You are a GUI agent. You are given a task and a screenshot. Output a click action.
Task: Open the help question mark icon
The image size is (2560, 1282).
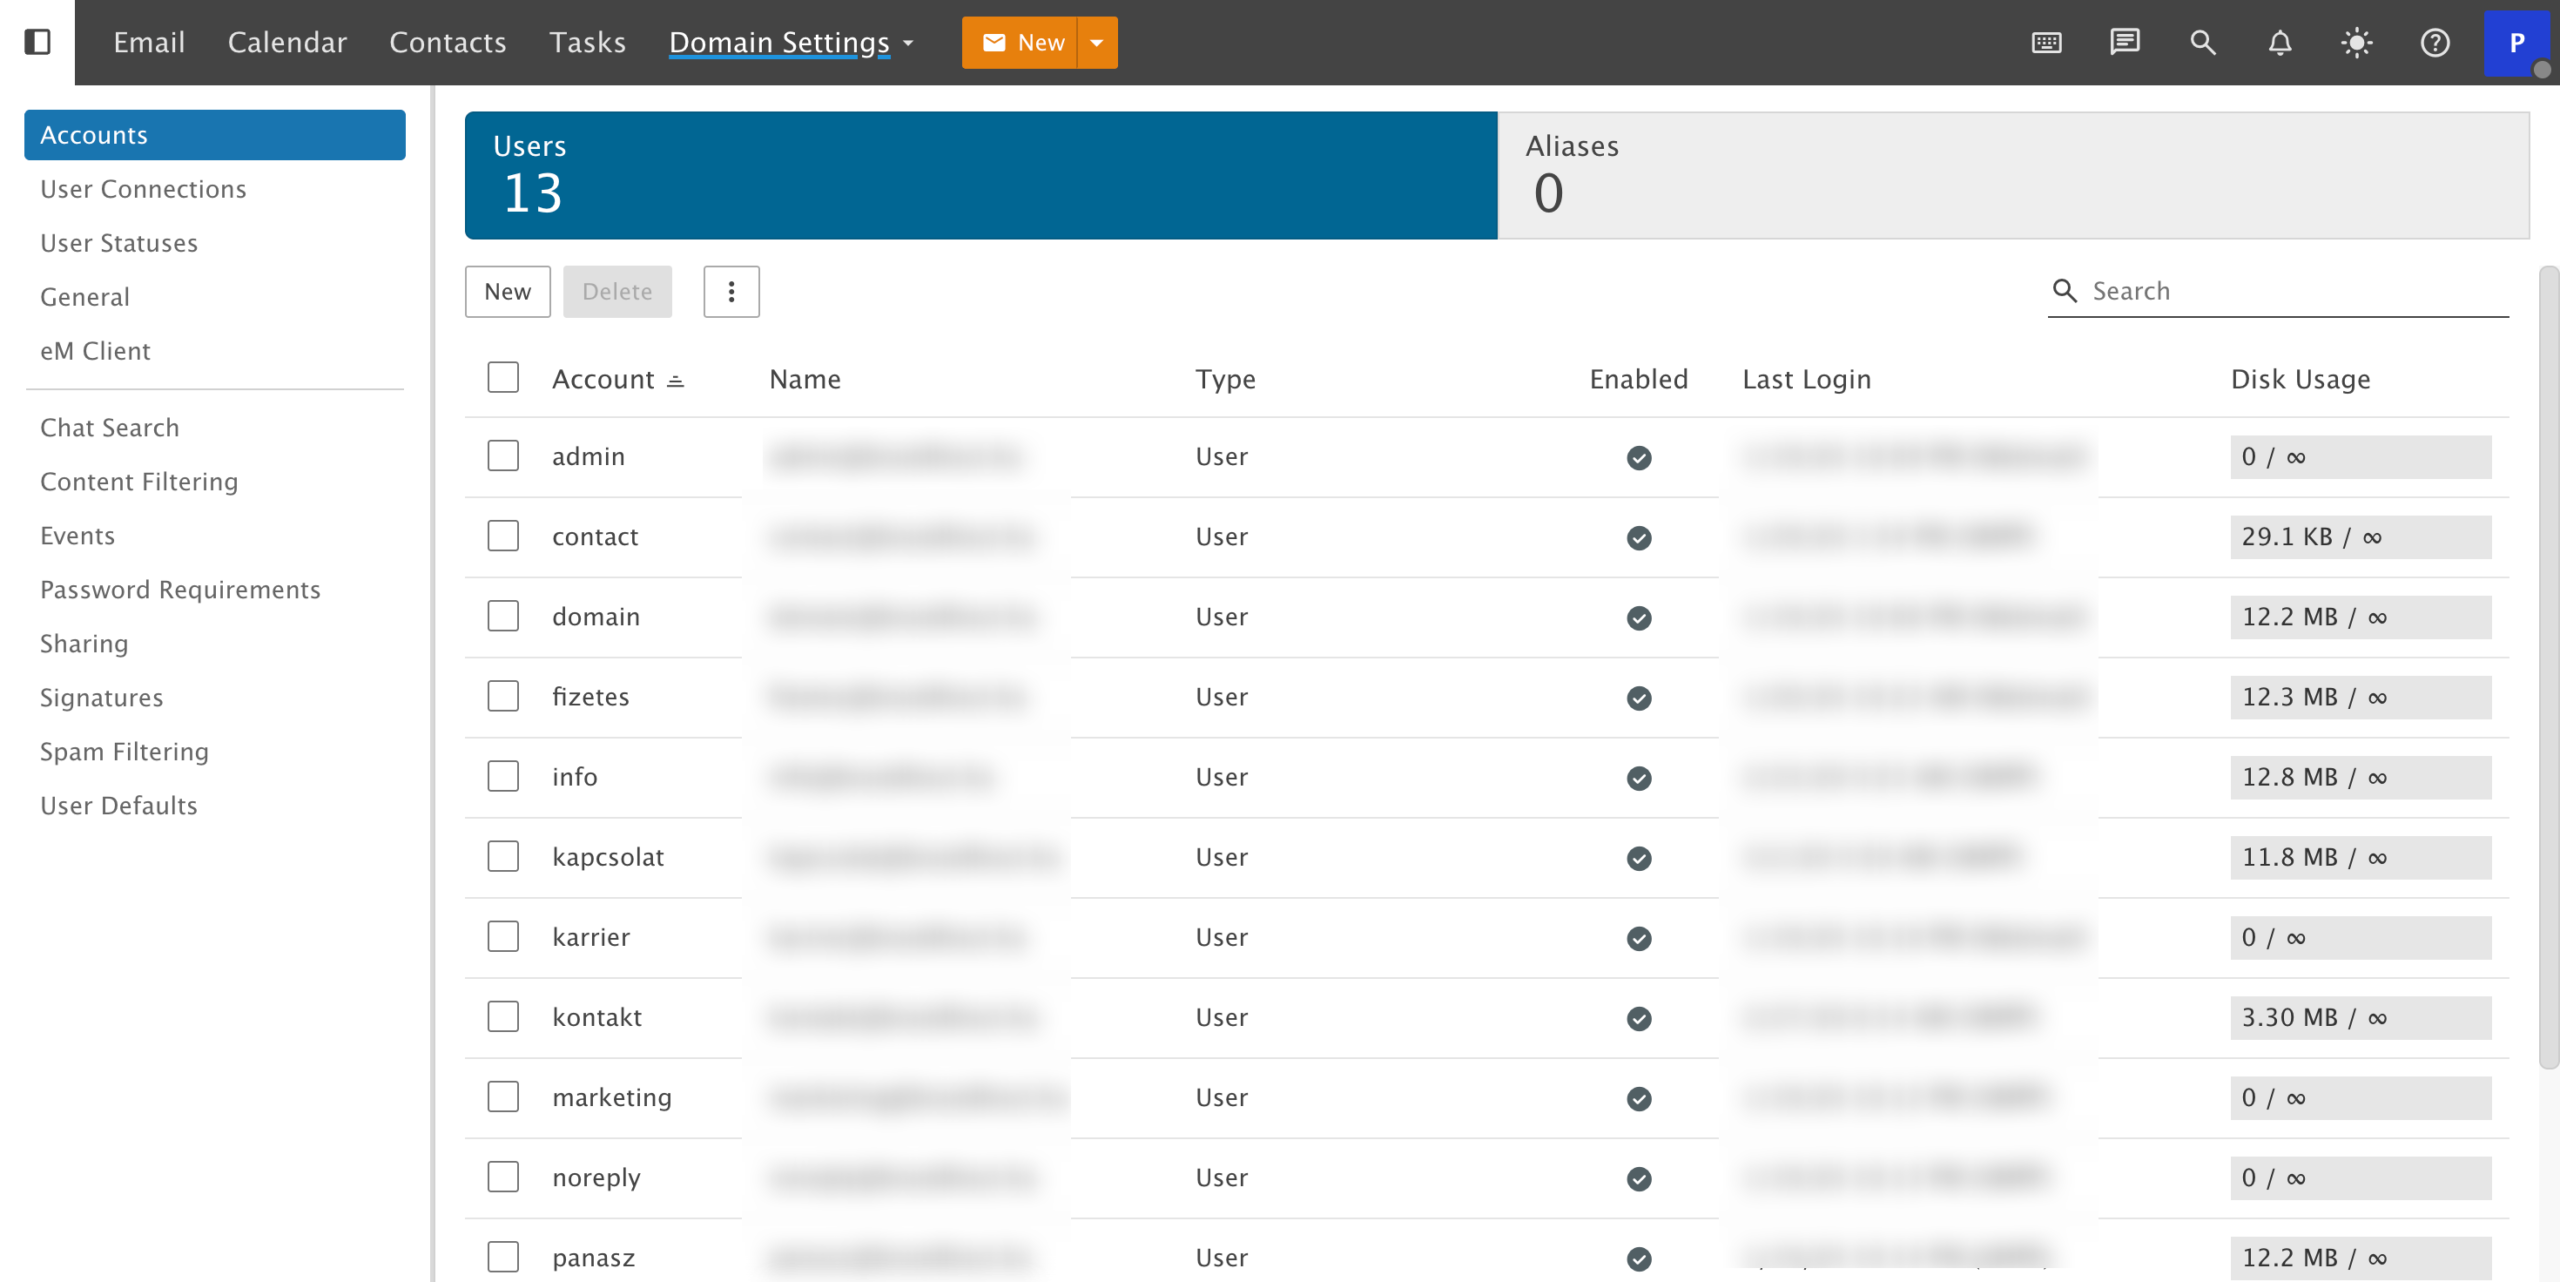click(x=2434, y=43)
